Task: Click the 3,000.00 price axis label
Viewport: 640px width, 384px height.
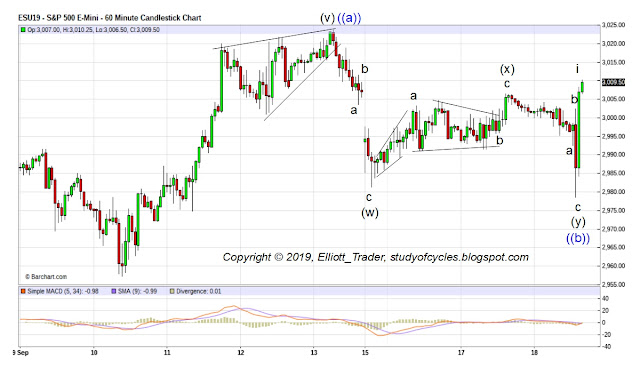Action: (613, 118)
